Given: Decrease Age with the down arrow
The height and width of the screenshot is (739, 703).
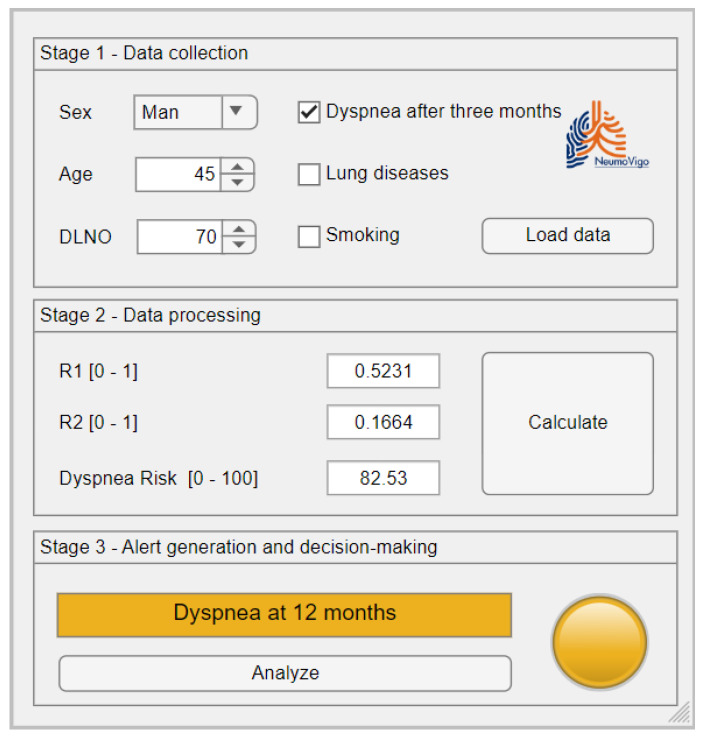Looking at the screenshot, I should (x=237, y=182).
